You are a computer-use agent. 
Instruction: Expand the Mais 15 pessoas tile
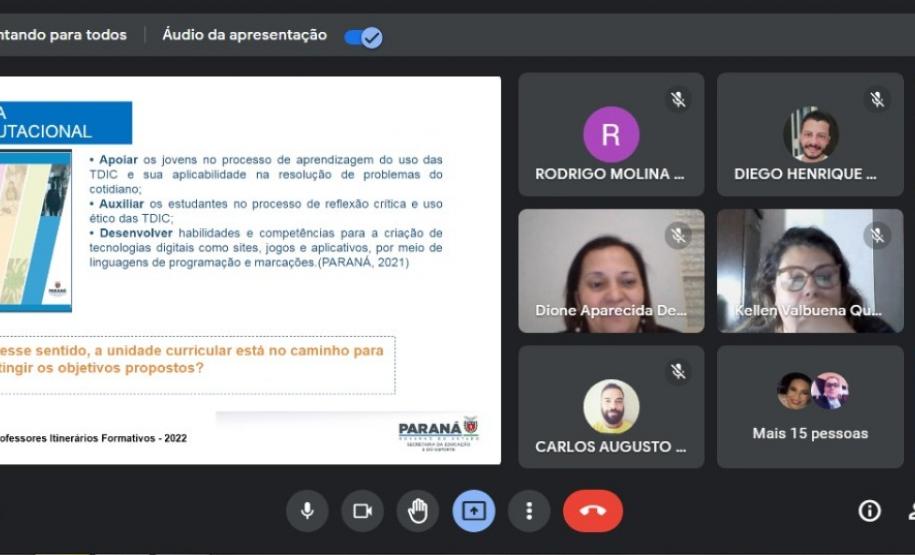click(810, 406)
